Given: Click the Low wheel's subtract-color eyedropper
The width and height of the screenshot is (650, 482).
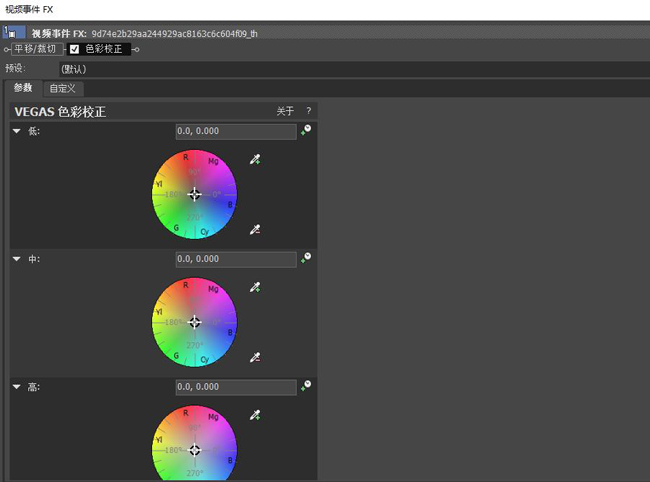Looking at the screenshot, I should (x=255, y=229).
